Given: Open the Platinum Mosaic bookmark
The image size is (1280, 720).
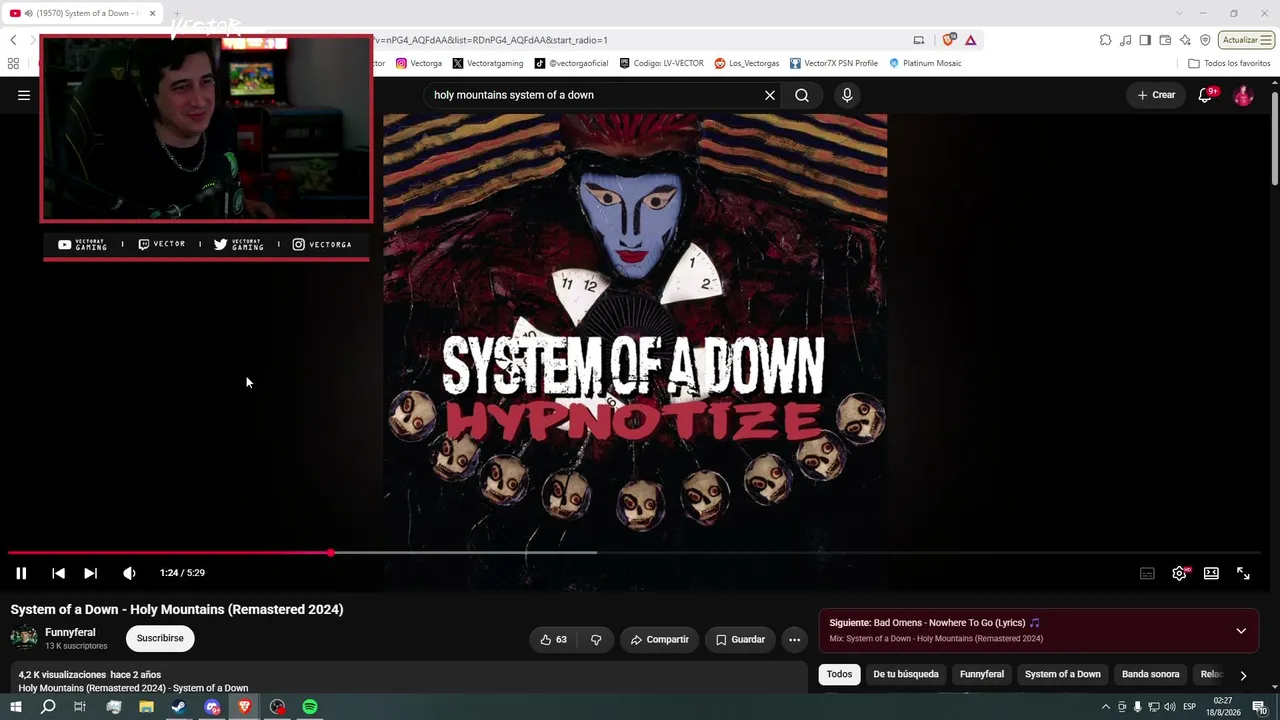Looking at the screenshot, I should pyautogui.click(x=925, y=63).
